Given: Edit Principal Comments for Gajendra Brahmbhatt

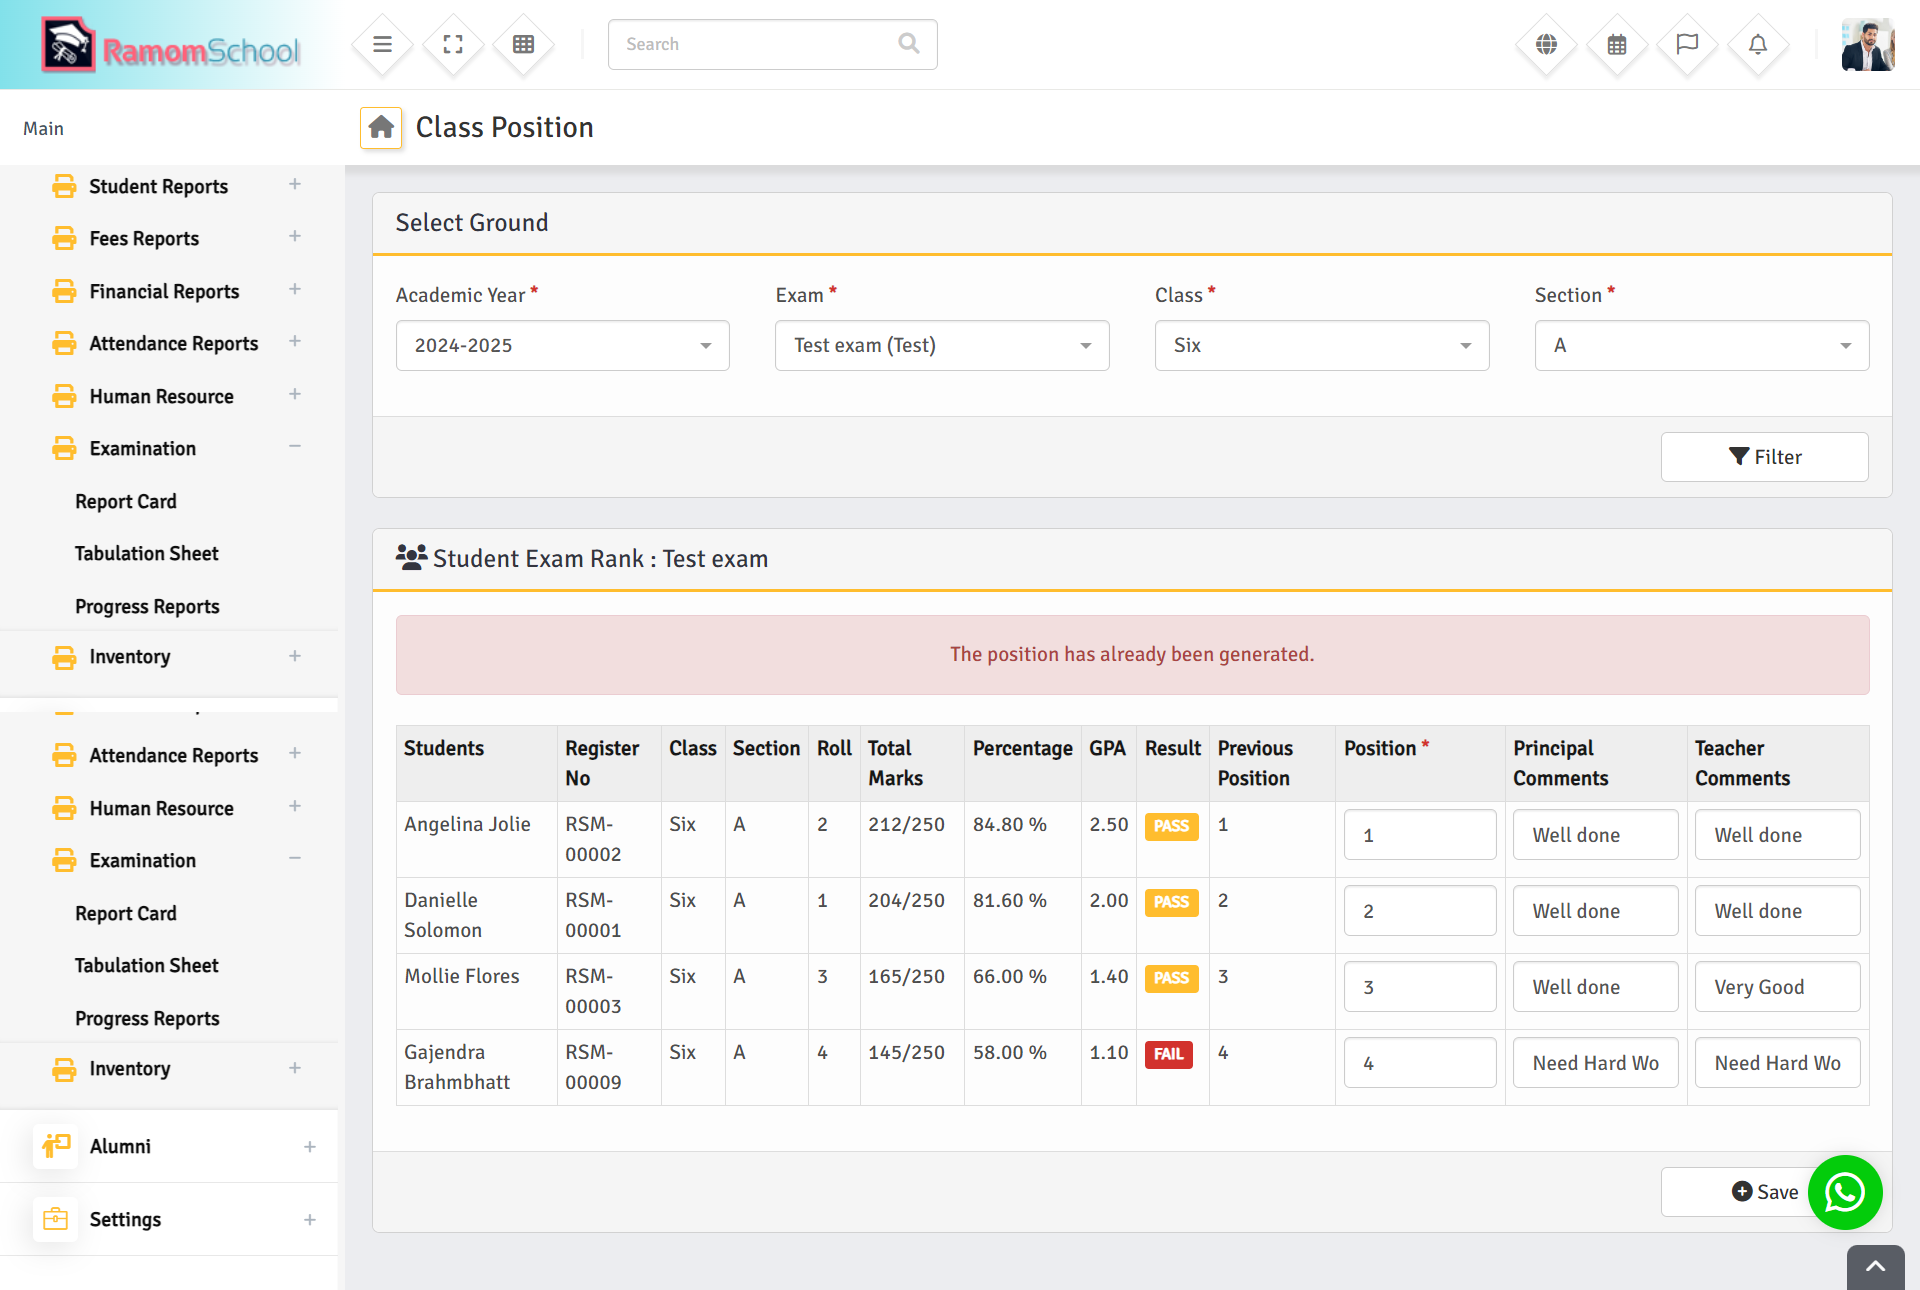Looking at the screenshot, I should [x=1596, y=1063].
